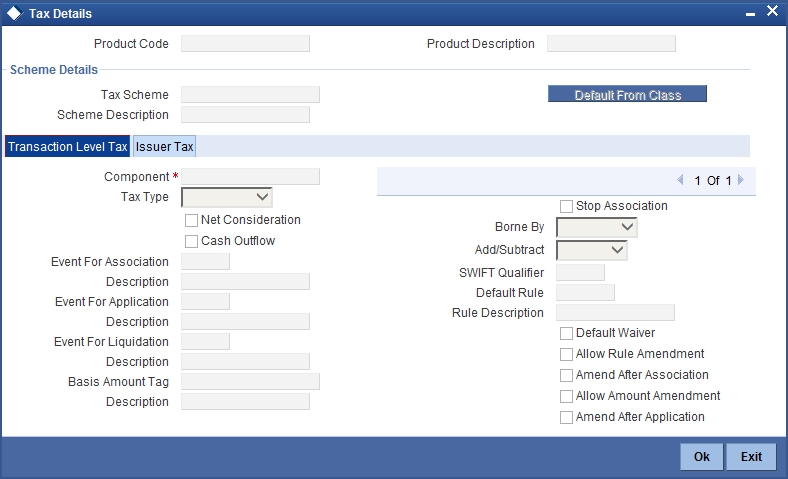Enable the Net Consideration checkbox
788x479 pixels.
point(192,220)
